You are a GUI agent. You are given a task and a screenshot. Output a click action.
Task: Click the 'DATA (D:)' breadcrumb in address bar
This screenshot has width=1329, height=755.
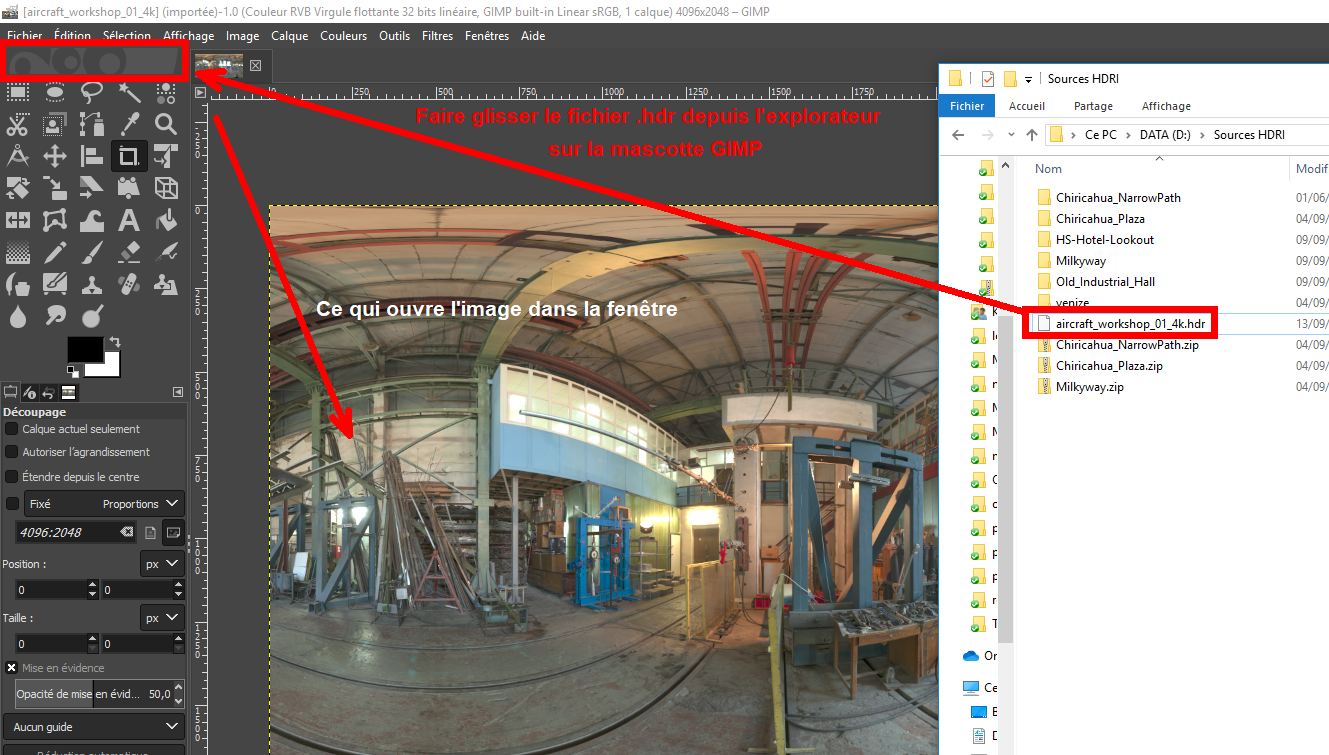tap(1164, 135)
